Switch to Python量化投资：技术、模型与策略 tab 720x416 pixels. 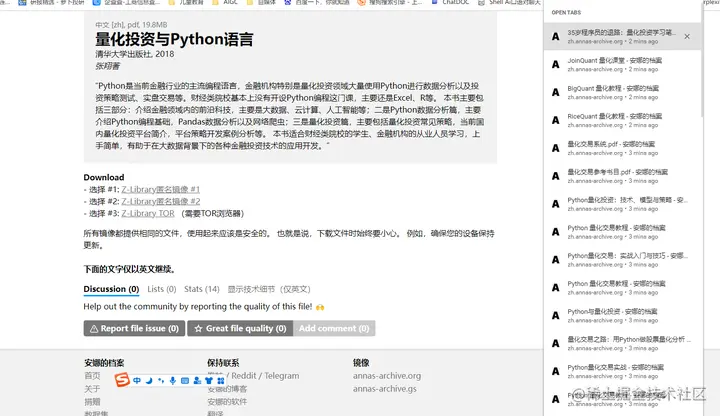tap(622, 204)
